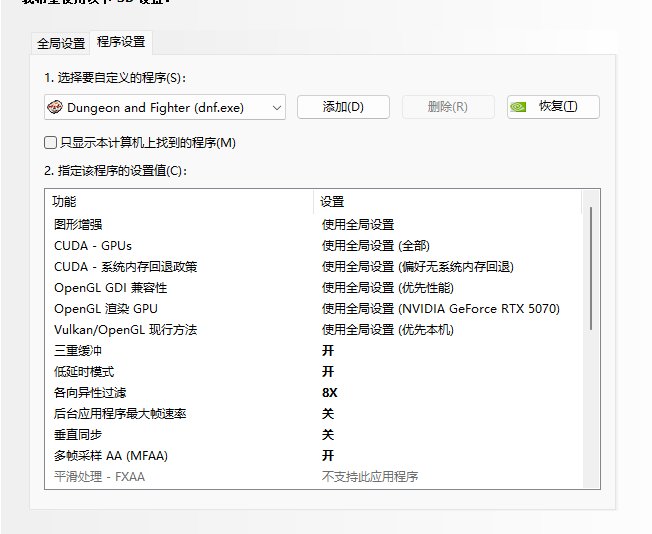Screen dimensions: 652x534
Task: Select the 低延时模式 row
Action: pos(314,371)
